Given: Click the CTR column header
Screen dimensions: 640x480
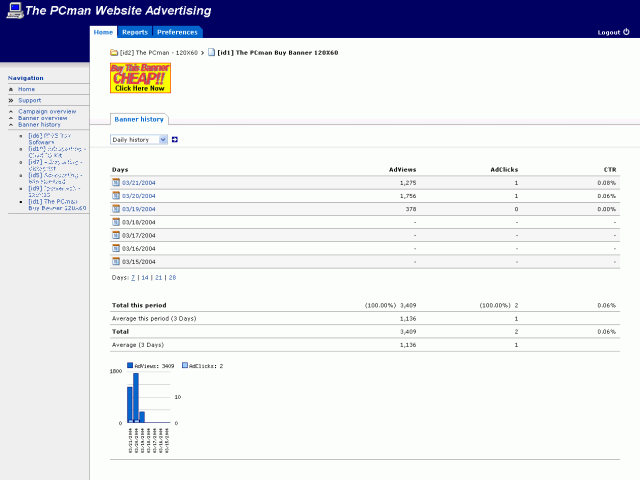Looking at the screenshot, I should tap(610, 169).
